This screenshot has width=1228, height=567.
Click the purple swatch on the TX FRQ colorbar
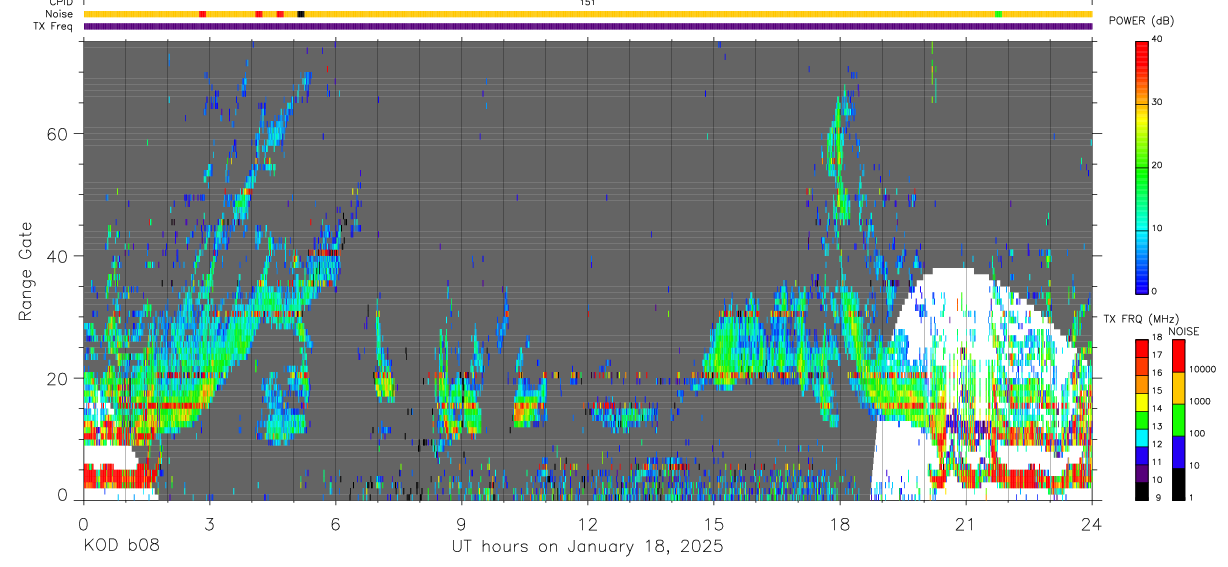pyautogui.click(x=1141, y=474)
